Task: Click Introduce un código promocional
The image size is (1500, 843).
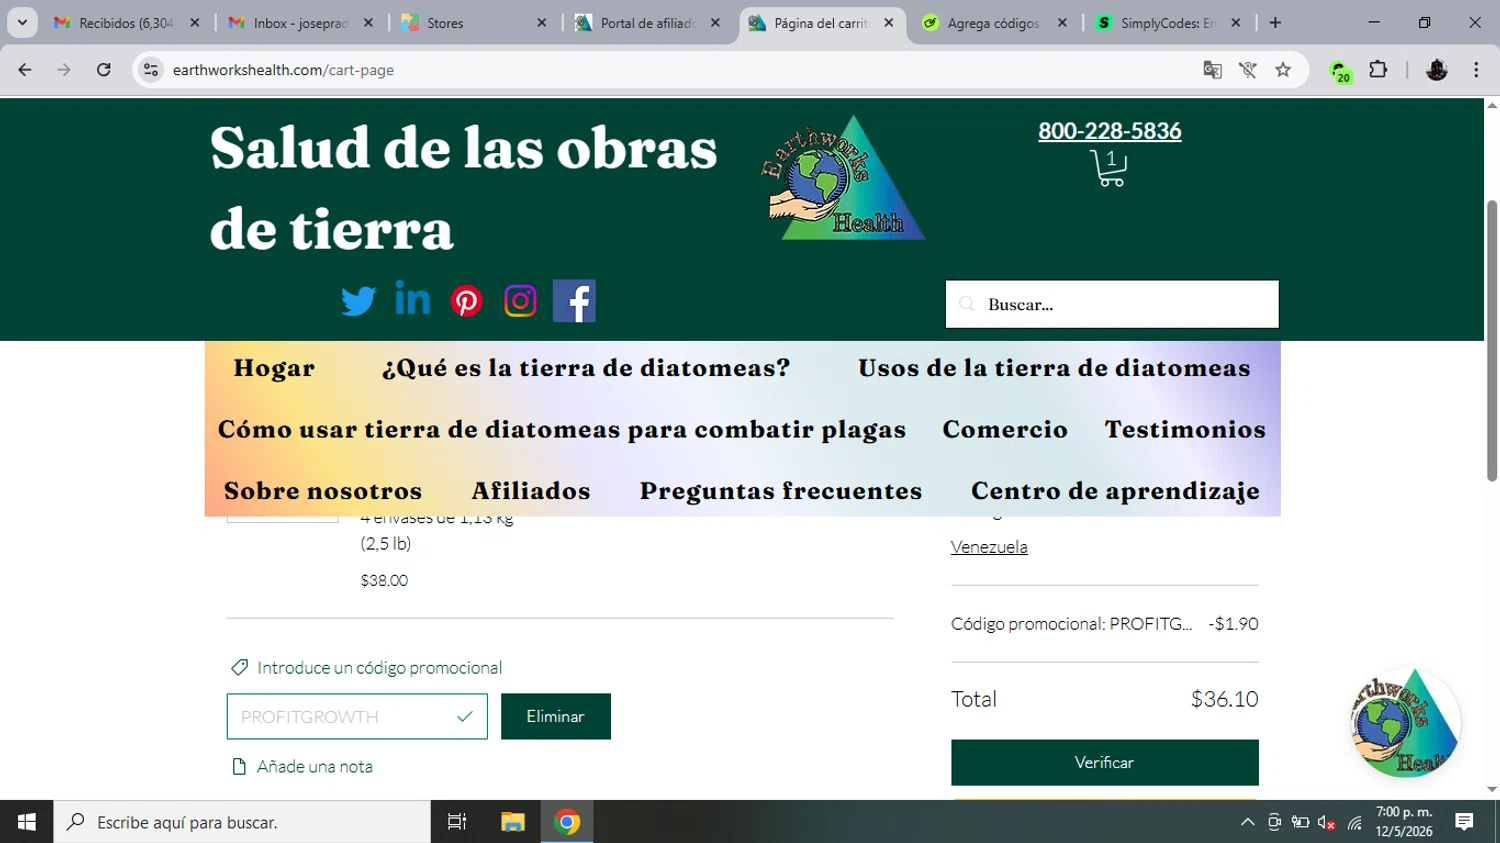Action: 379,667
